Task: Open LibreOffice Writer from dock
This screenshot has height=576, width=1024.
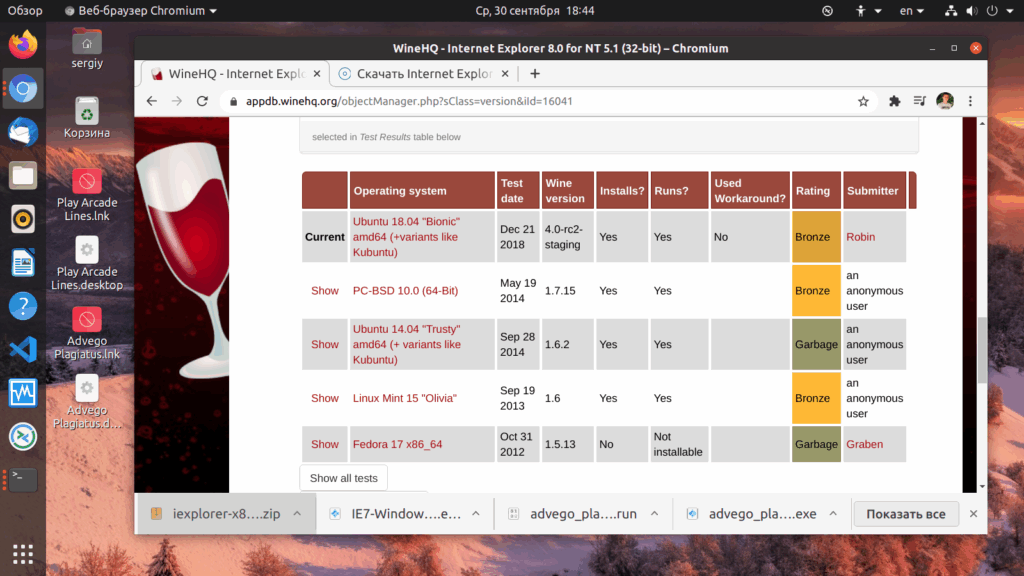Action: (x=23, y=263)
